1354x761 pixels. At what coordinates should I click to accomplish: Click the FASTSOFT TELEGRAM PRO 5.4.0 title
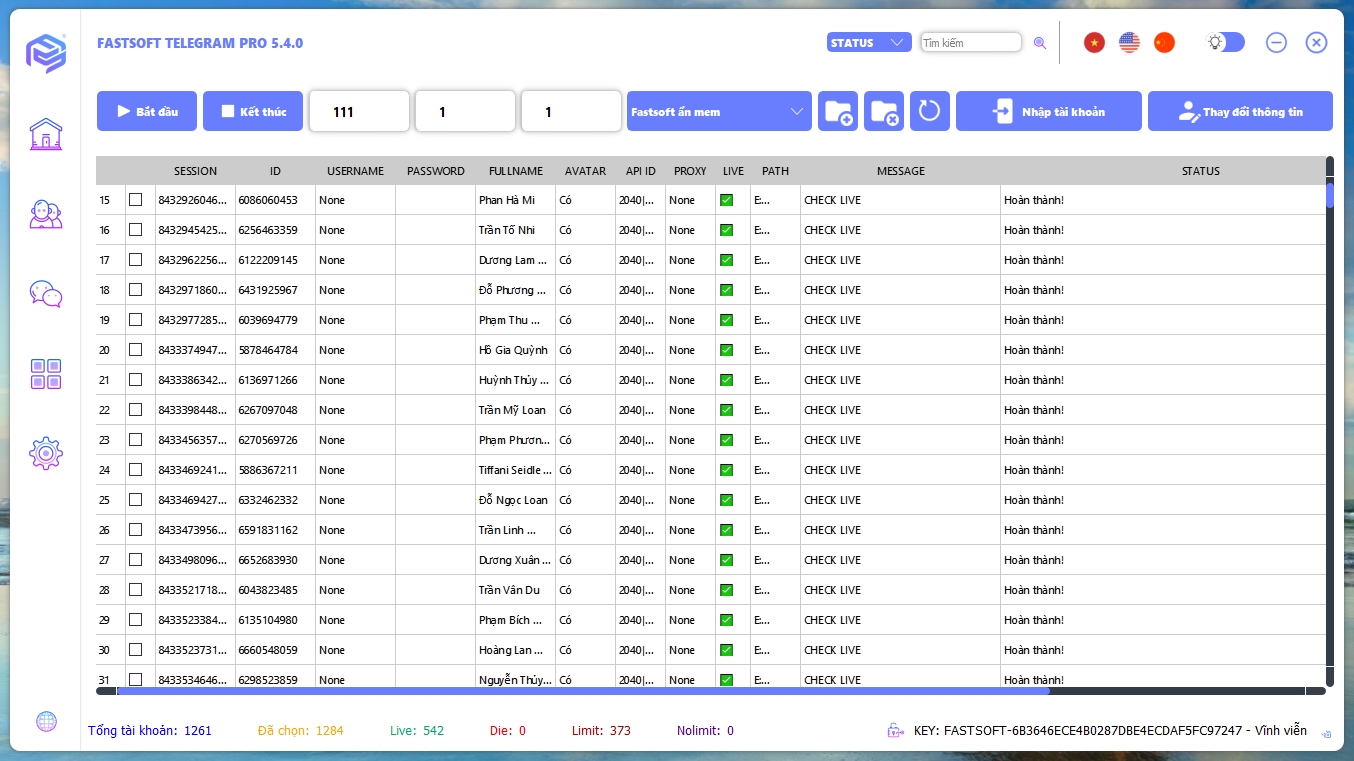click(x=200, y=43)
